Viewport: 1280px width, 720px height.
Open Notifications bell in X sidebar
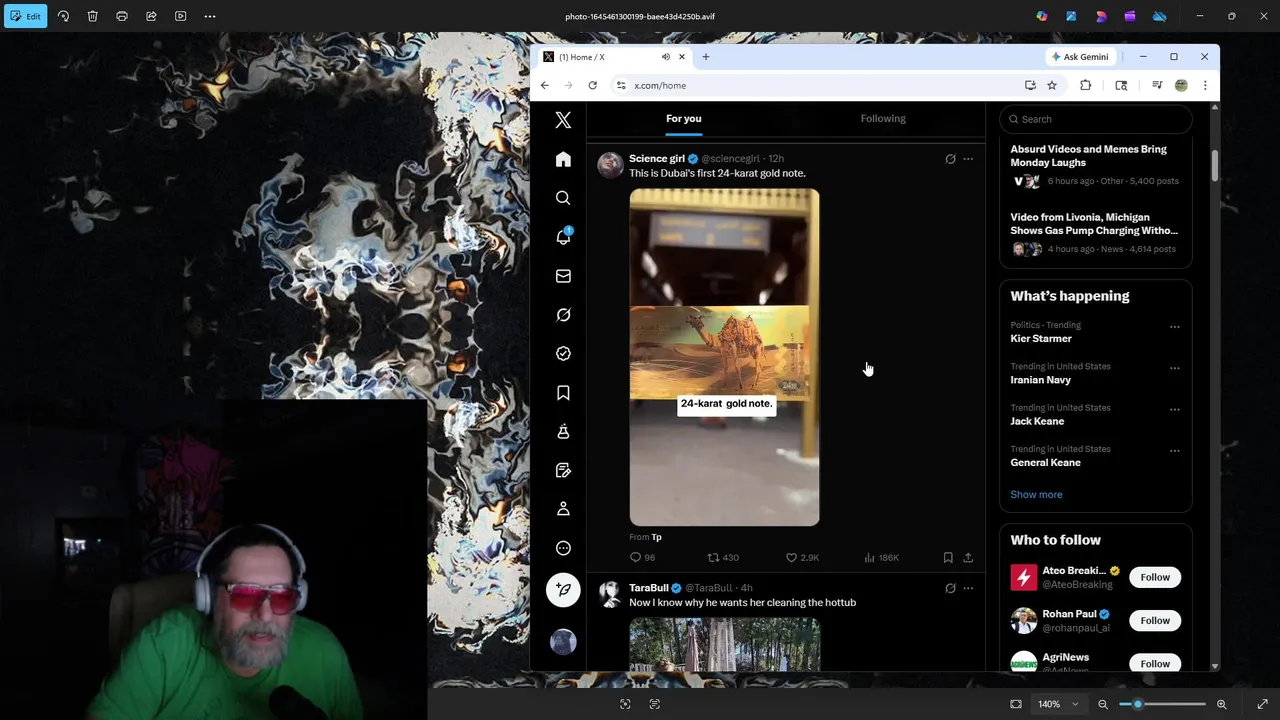[x=563, y=237]
